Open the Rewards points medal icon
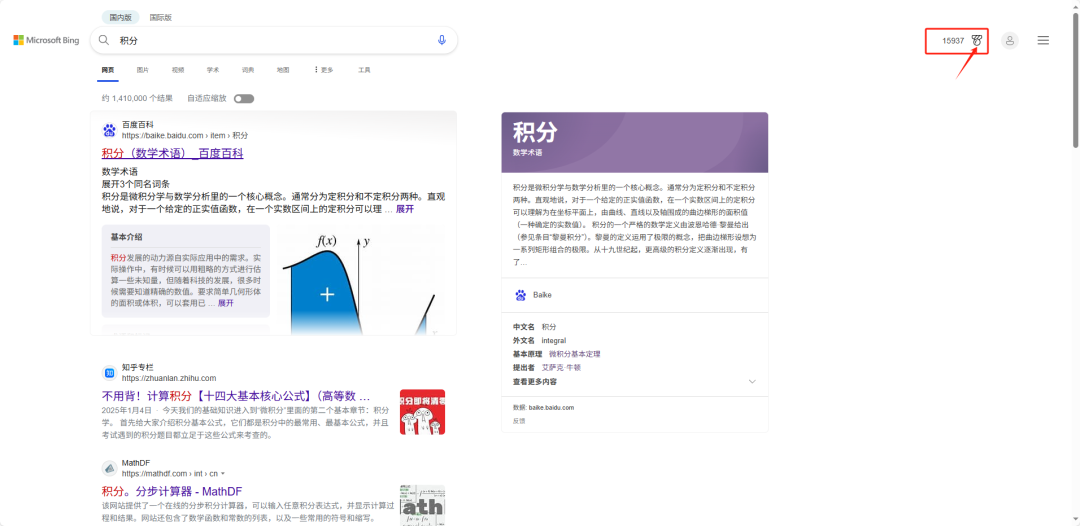Screen dimensions: 1080x526 (977, 40)
